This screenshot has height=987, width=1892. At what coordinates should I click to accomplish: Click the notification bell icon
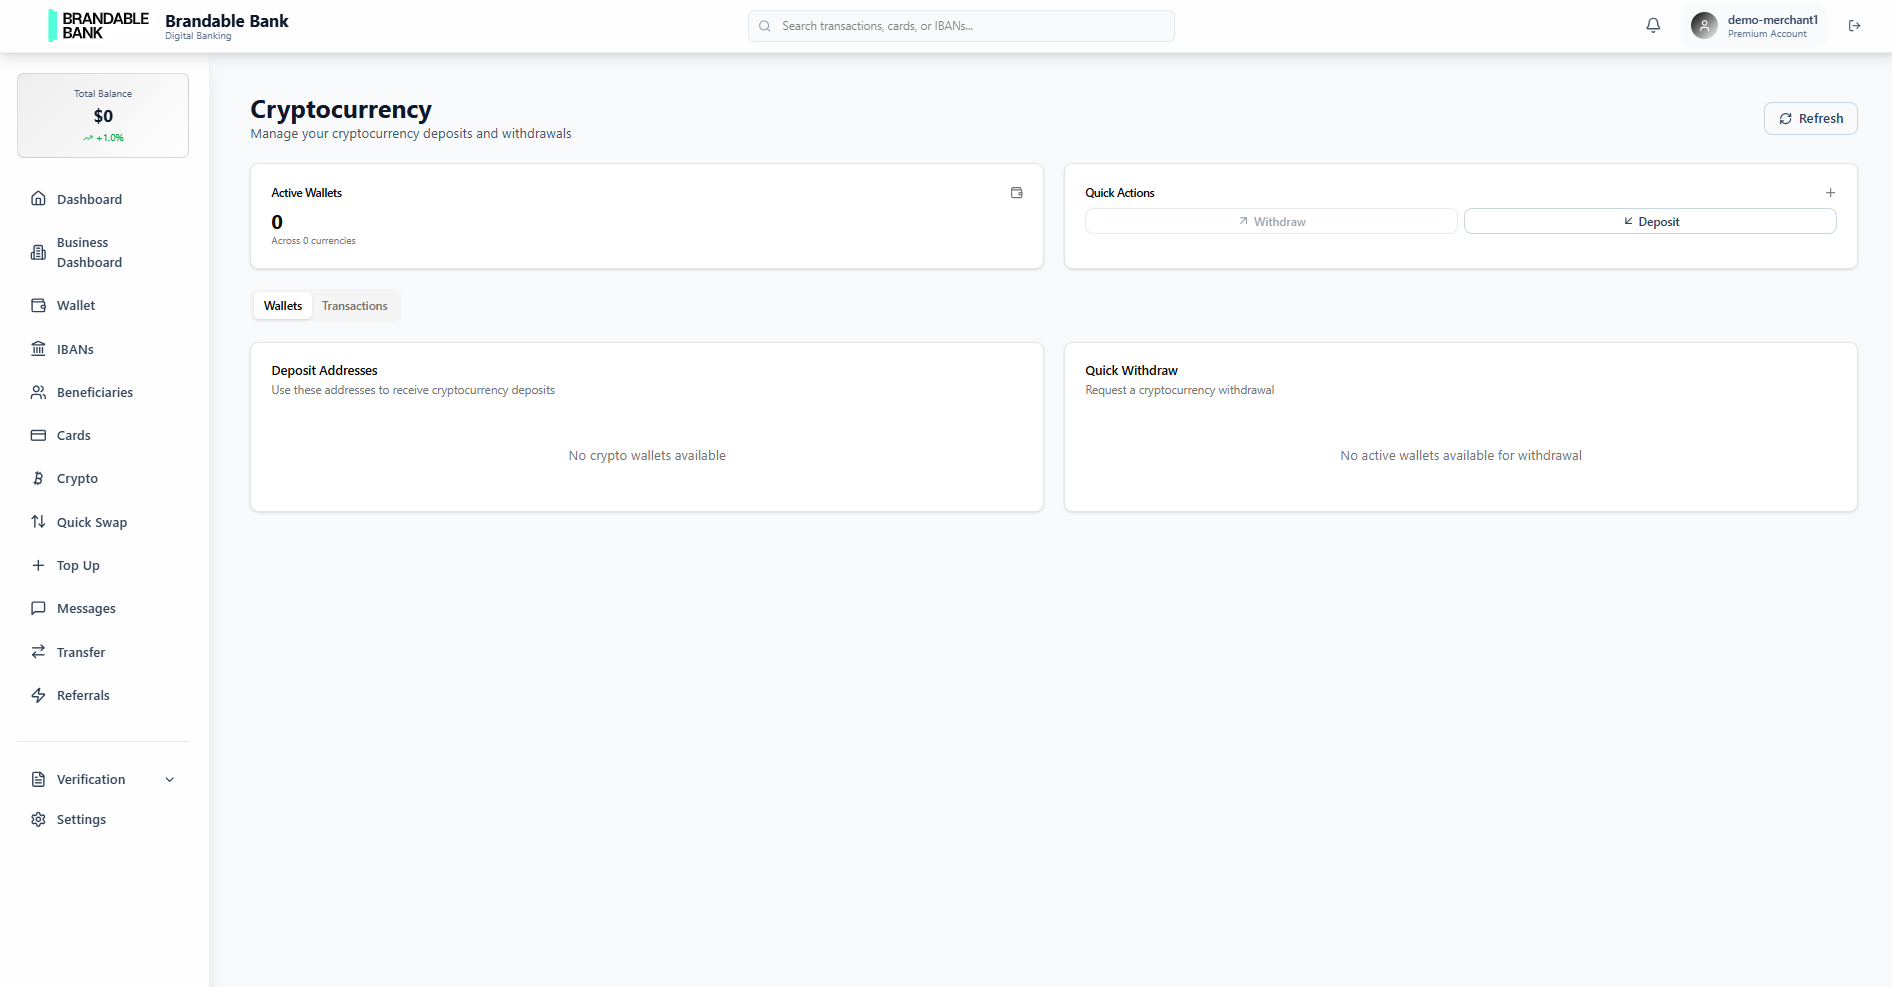click(x=1653, y=25)
